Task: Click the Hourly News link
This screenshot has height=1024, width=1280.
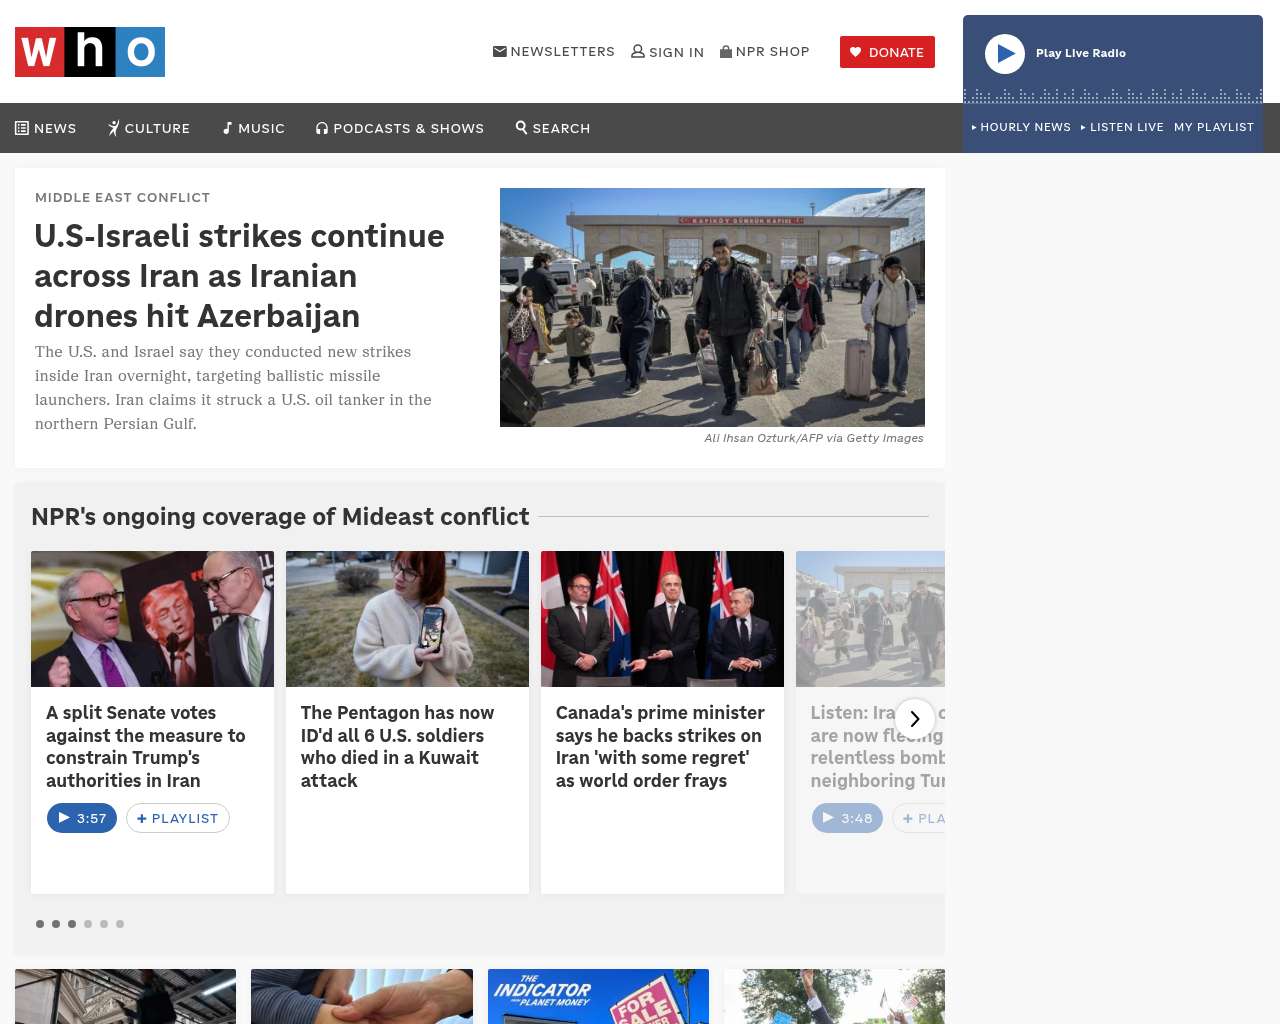Action: 1021,127
